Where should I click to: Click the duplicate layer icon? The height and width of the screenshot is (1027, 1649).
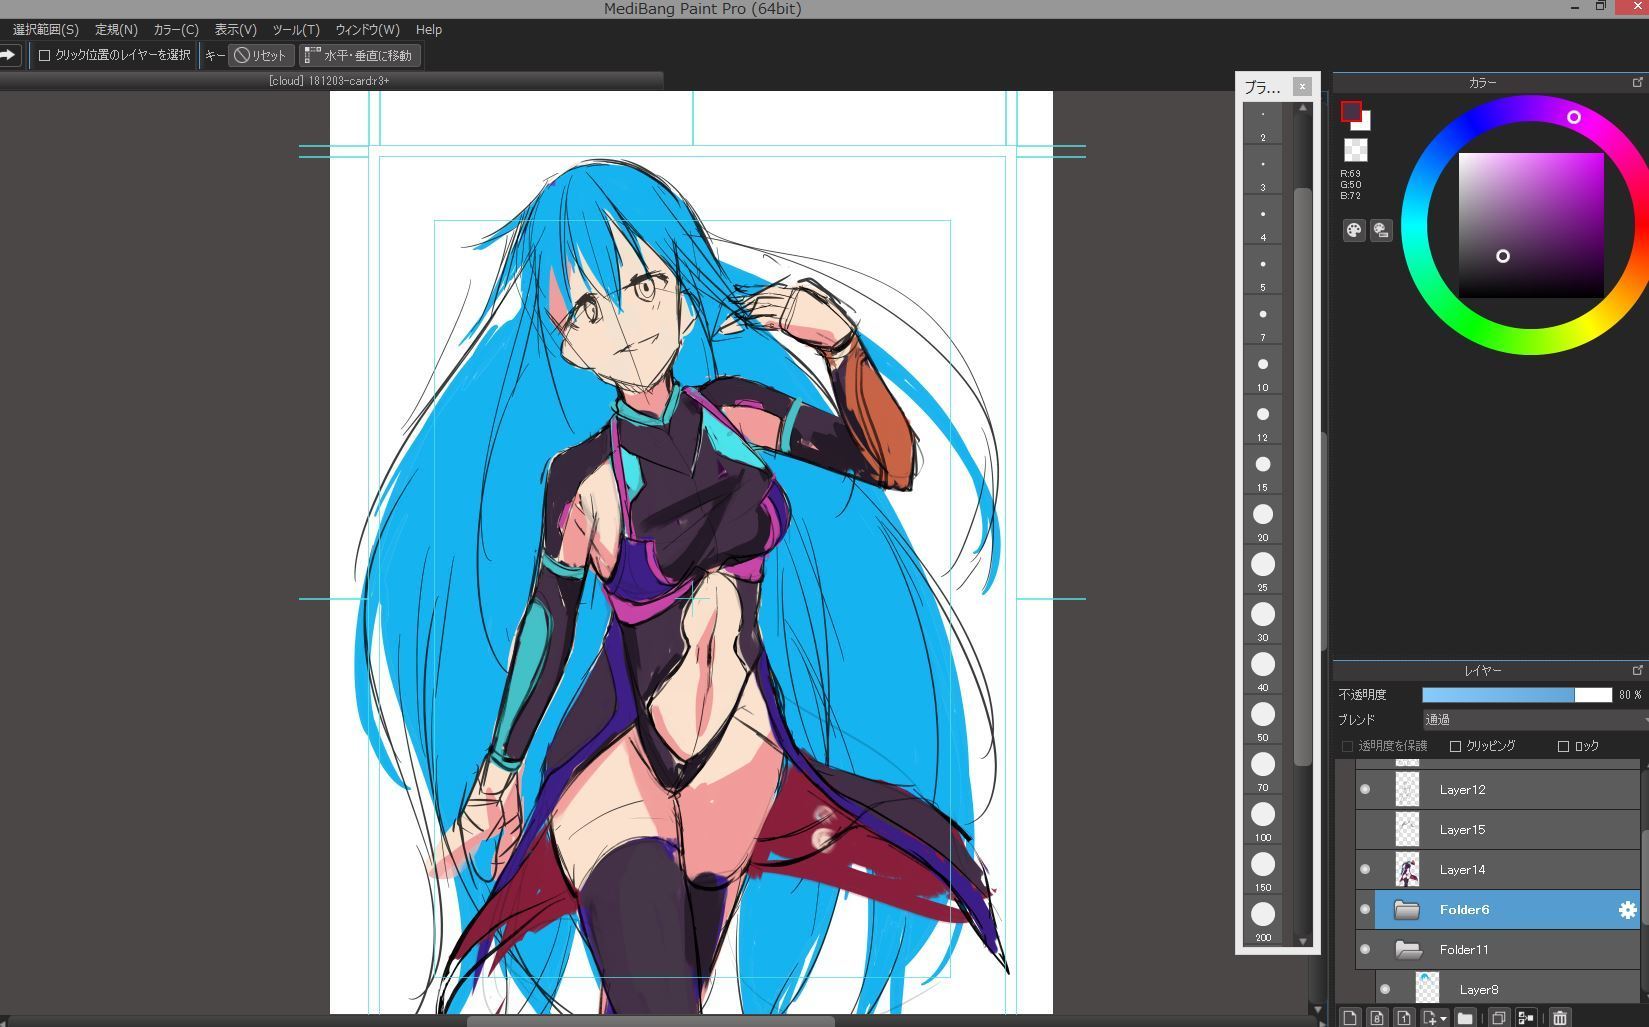click(1498, 1018)
